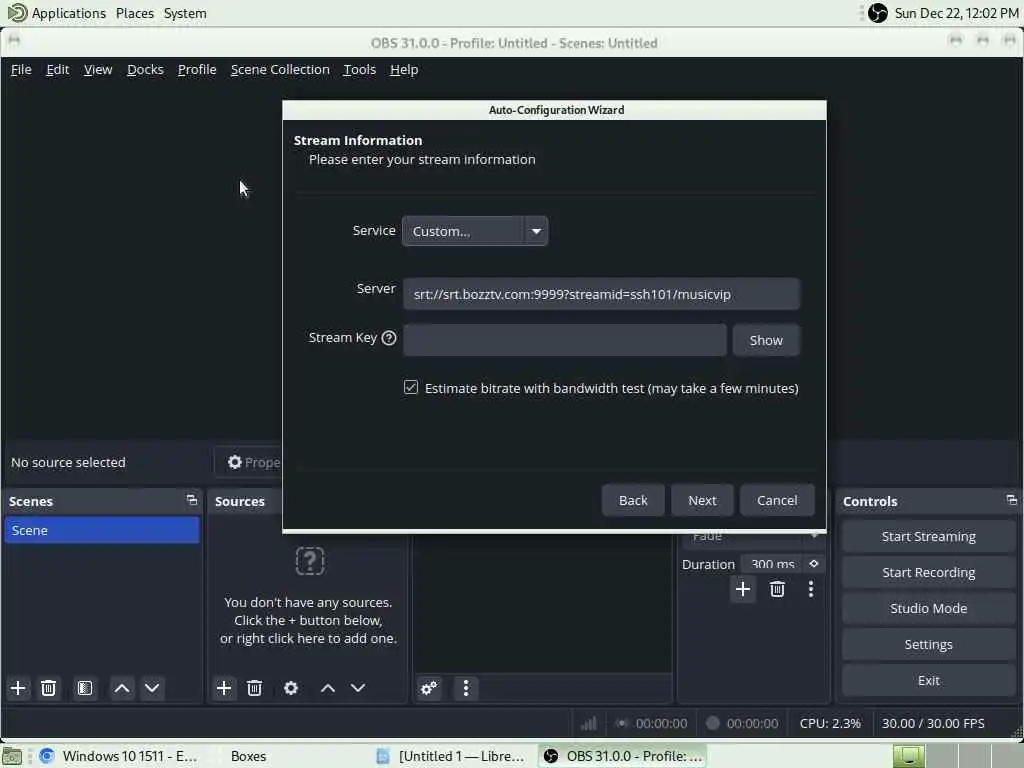Click the Duration spinner arrows
This screenshot has width=1024, height=768.
point(814,564)
